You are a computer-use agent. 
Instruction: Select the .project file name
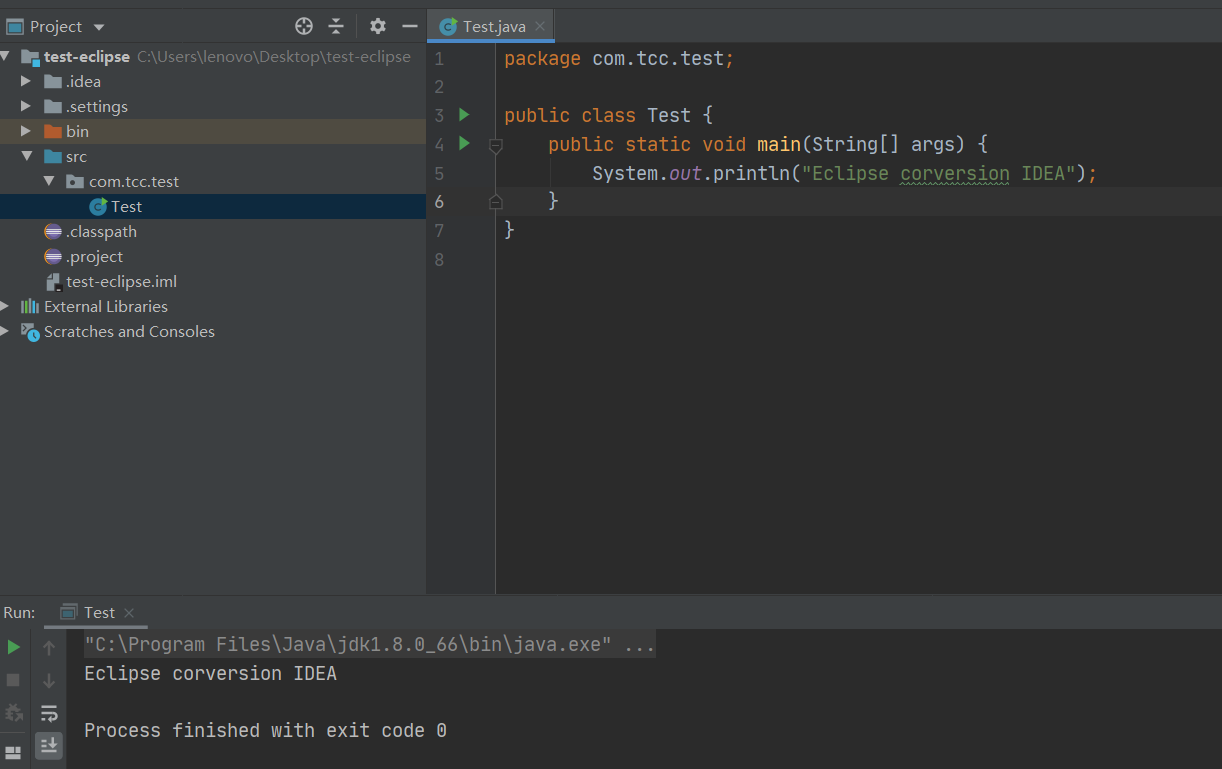pyautogui.click(x=95, y=256)
